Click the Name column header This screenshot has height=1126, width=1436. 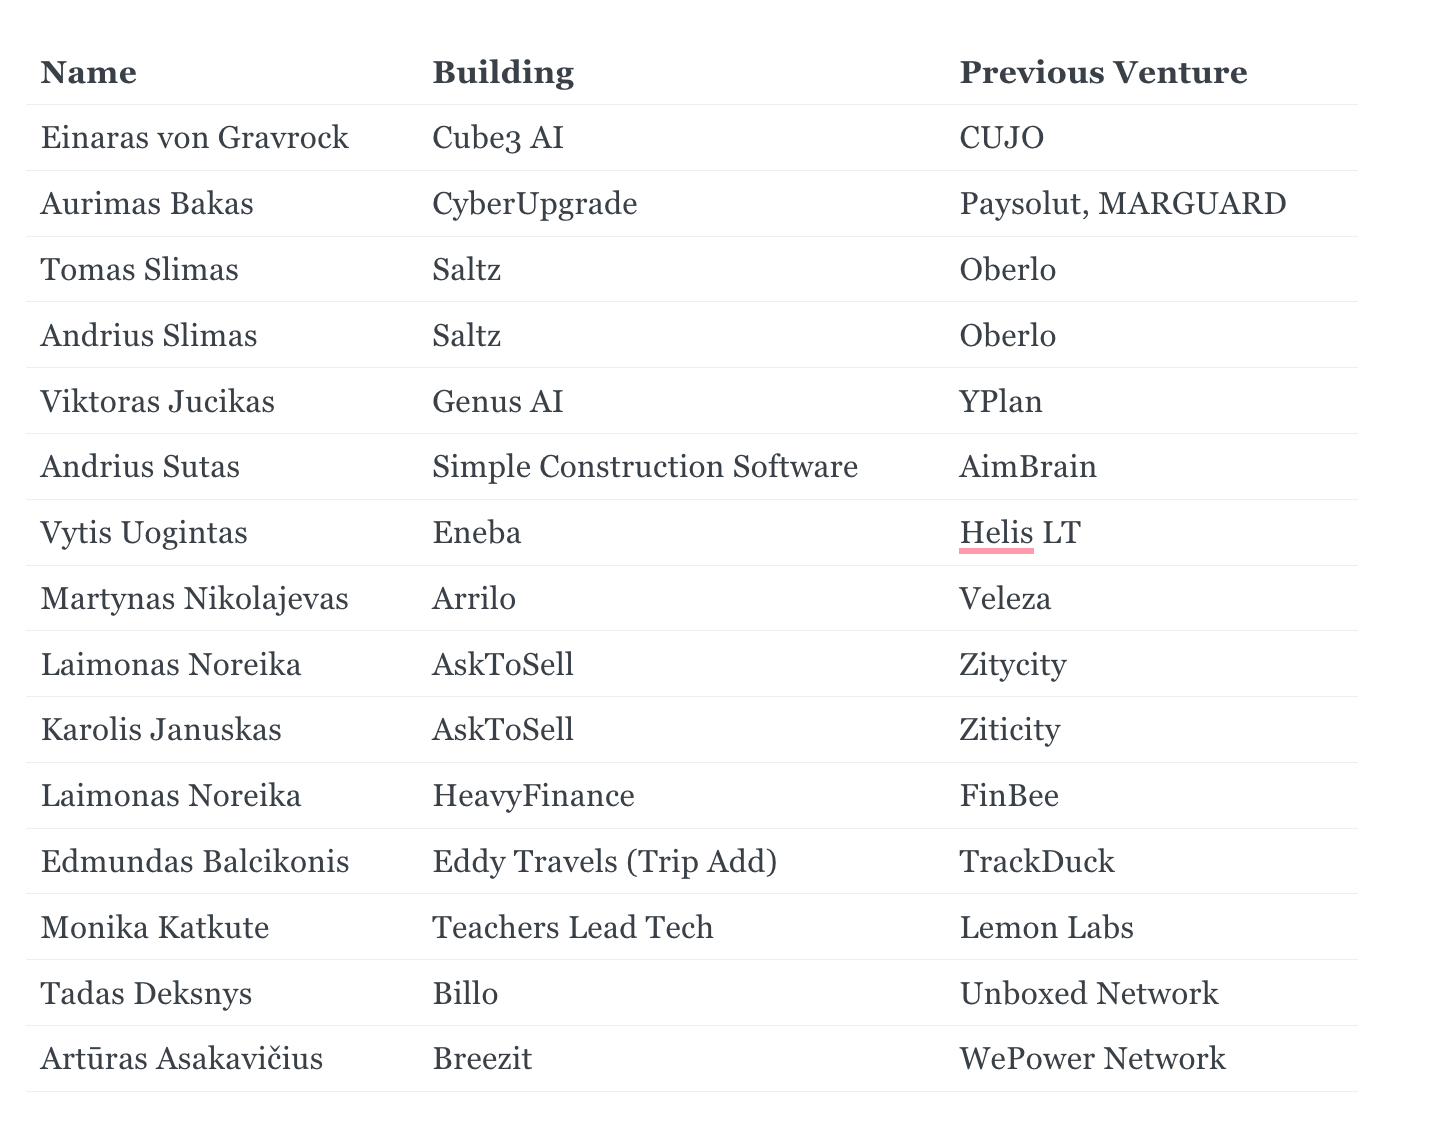(x=88, y=73)
